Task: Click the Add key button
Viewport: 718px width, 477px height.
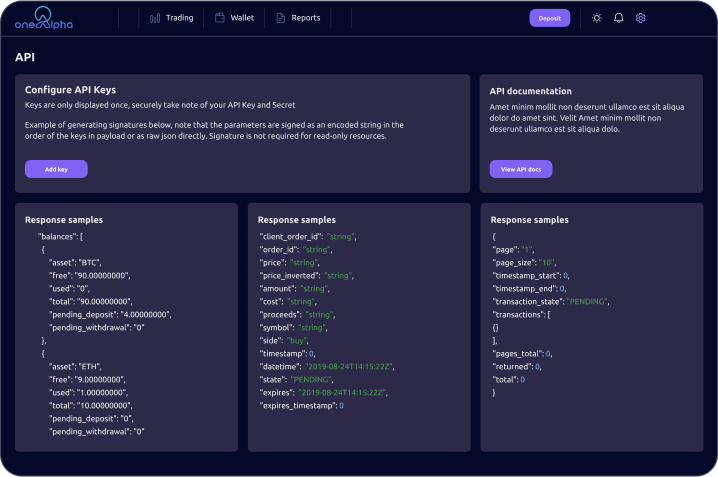Action: click(x=56, y=169)
